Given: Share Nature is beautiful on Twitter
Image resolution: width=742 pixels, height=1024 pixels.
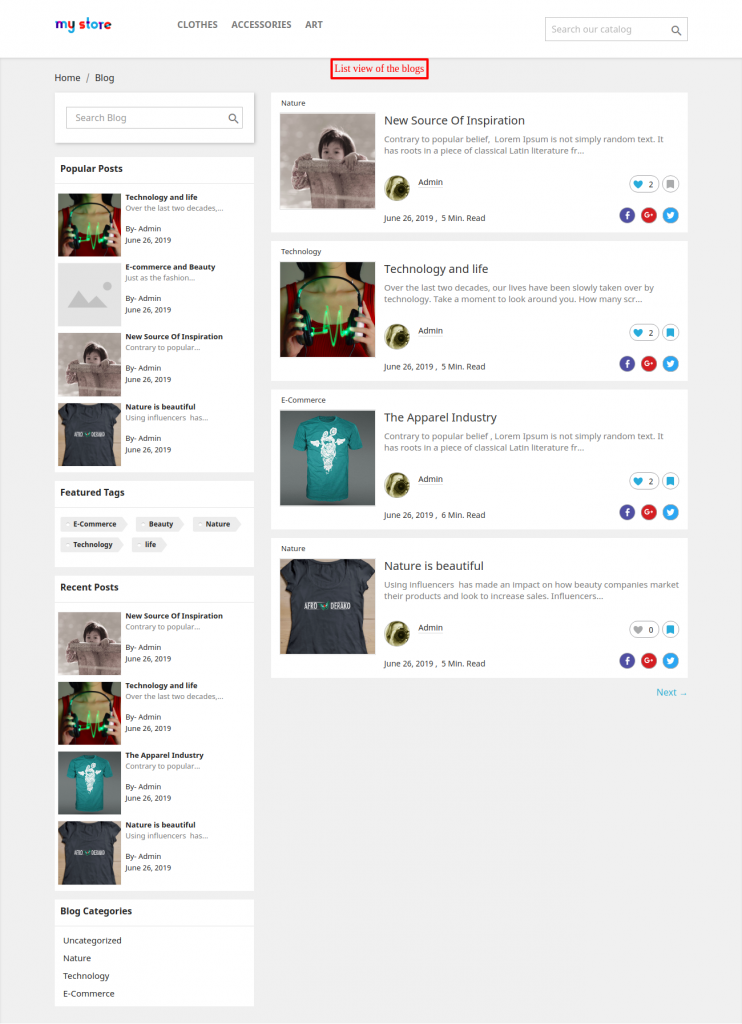Looking at the screenshot, I should click(x=670, y=661).
